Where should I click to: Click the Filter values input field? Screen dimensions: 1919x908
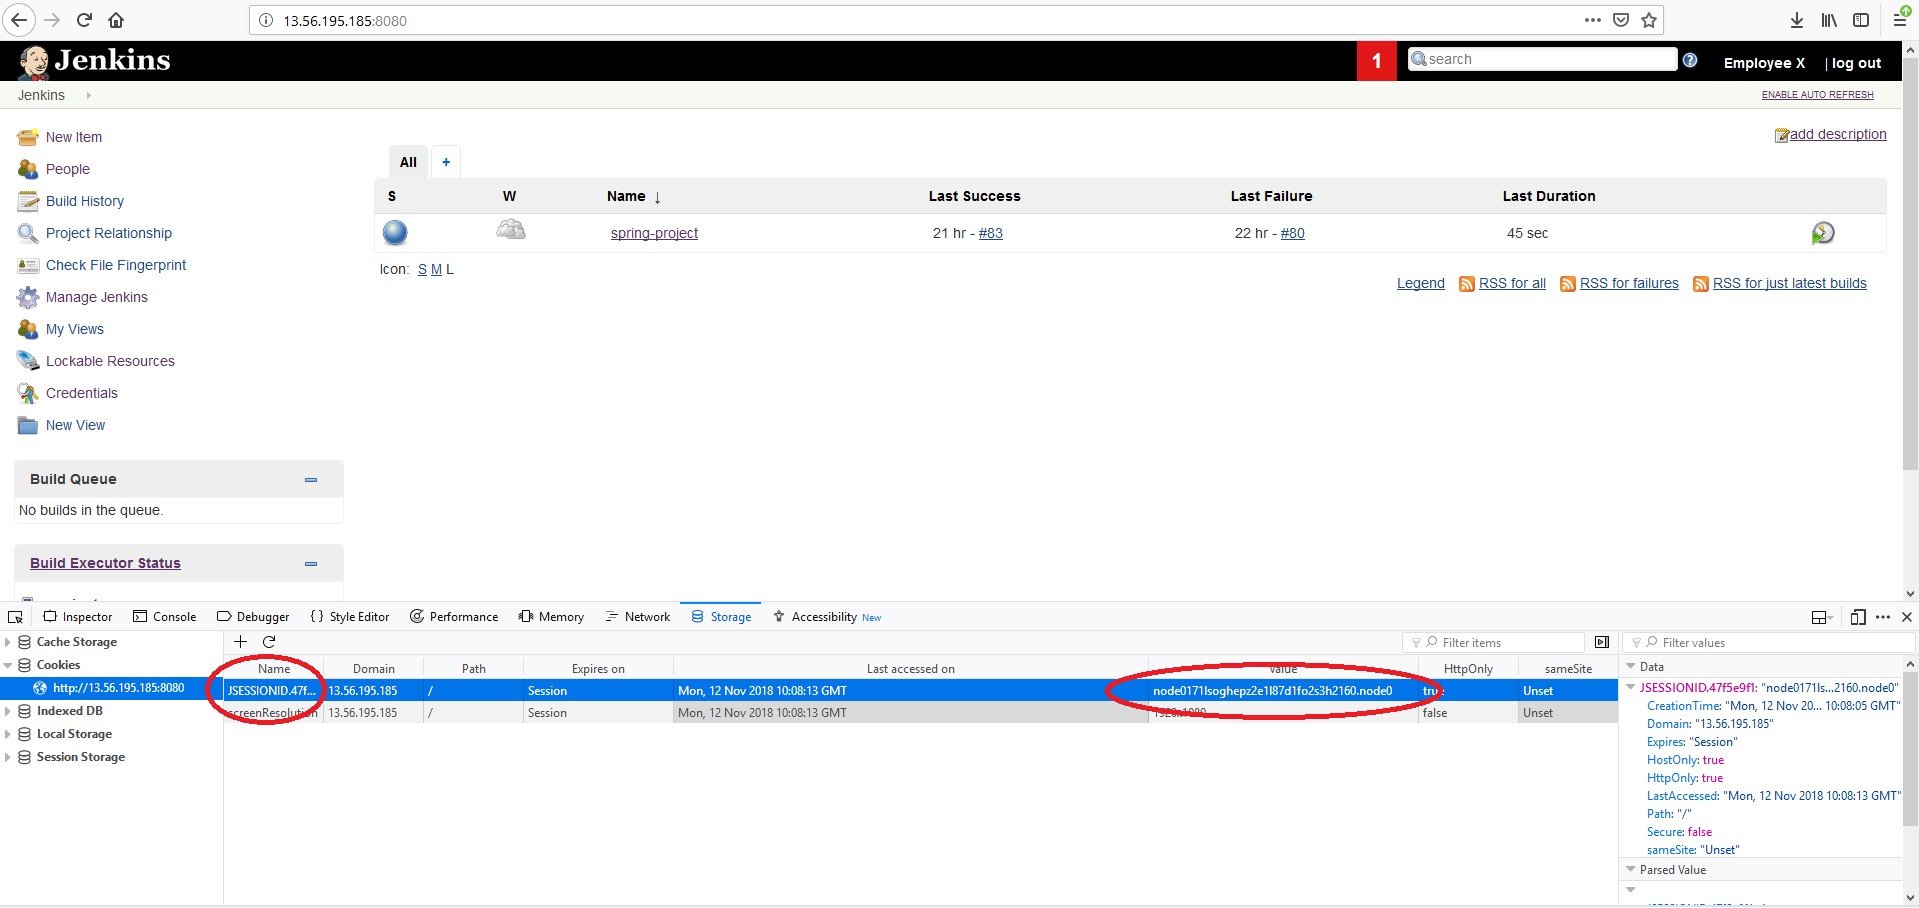click(1768, 642)
